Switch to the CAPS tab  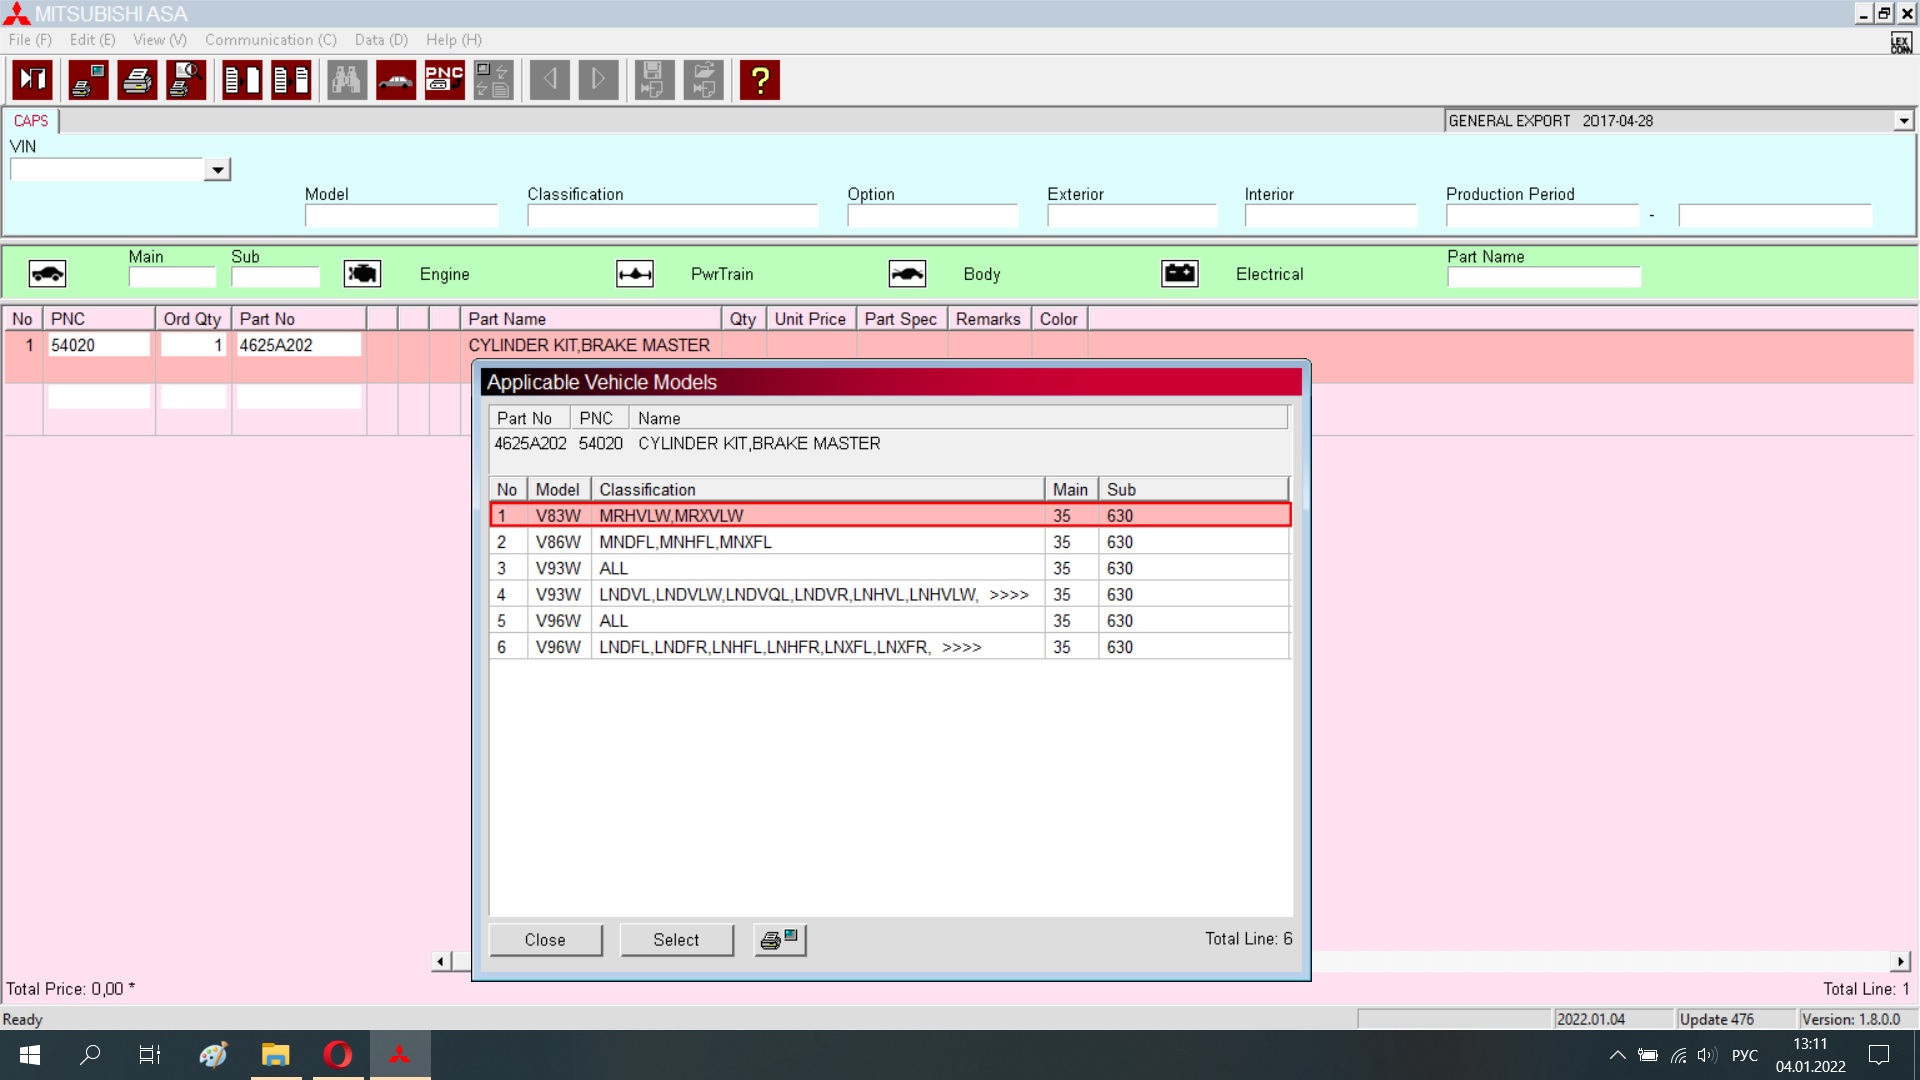31,121
